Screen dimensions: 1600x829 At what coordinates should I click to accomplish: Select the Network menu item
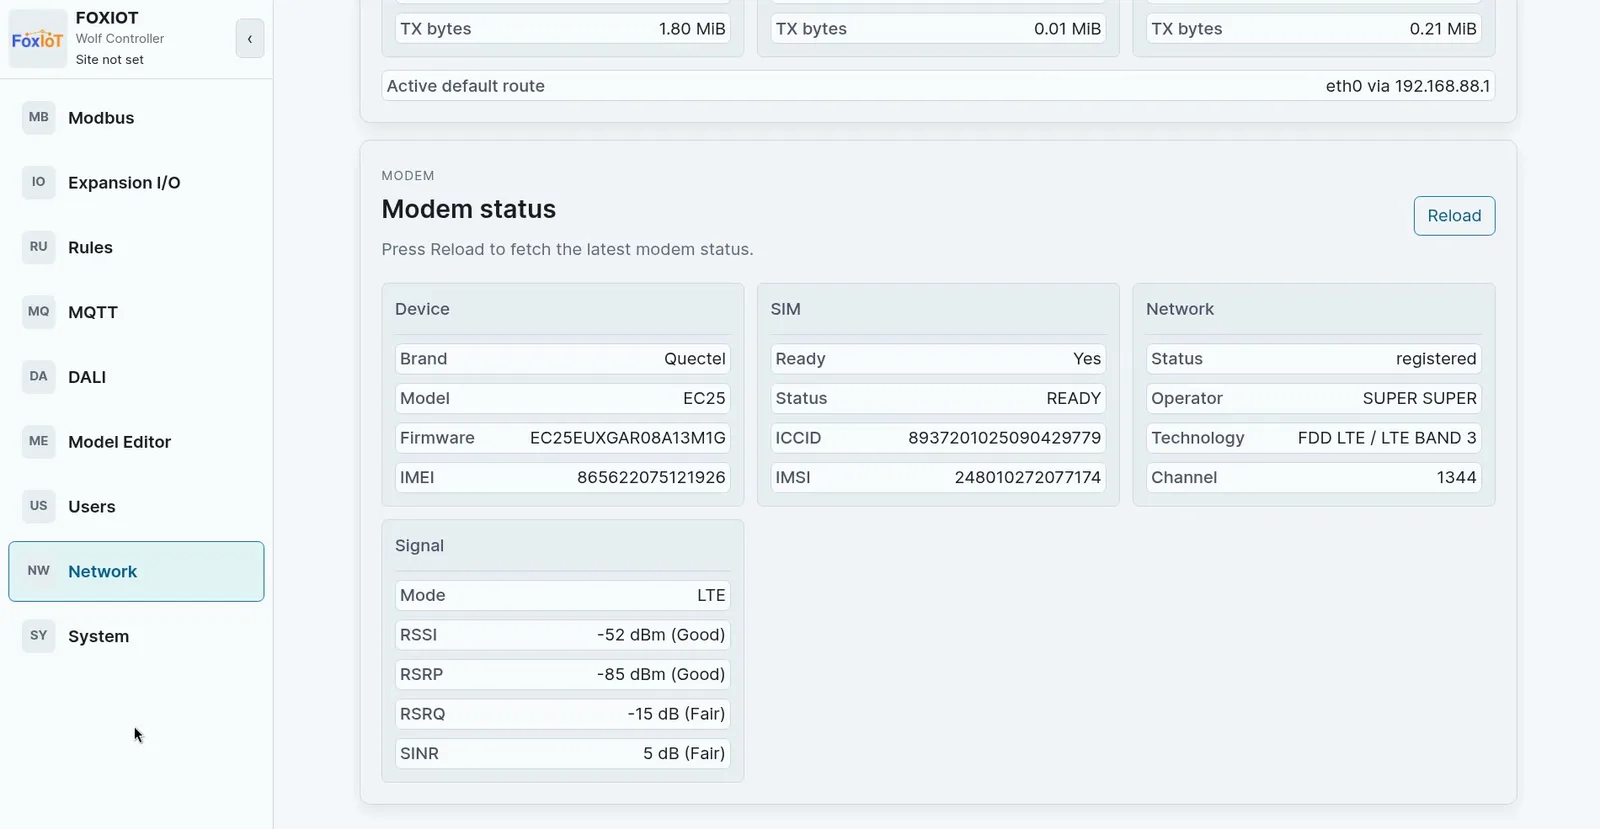click(x=136, y=572)
